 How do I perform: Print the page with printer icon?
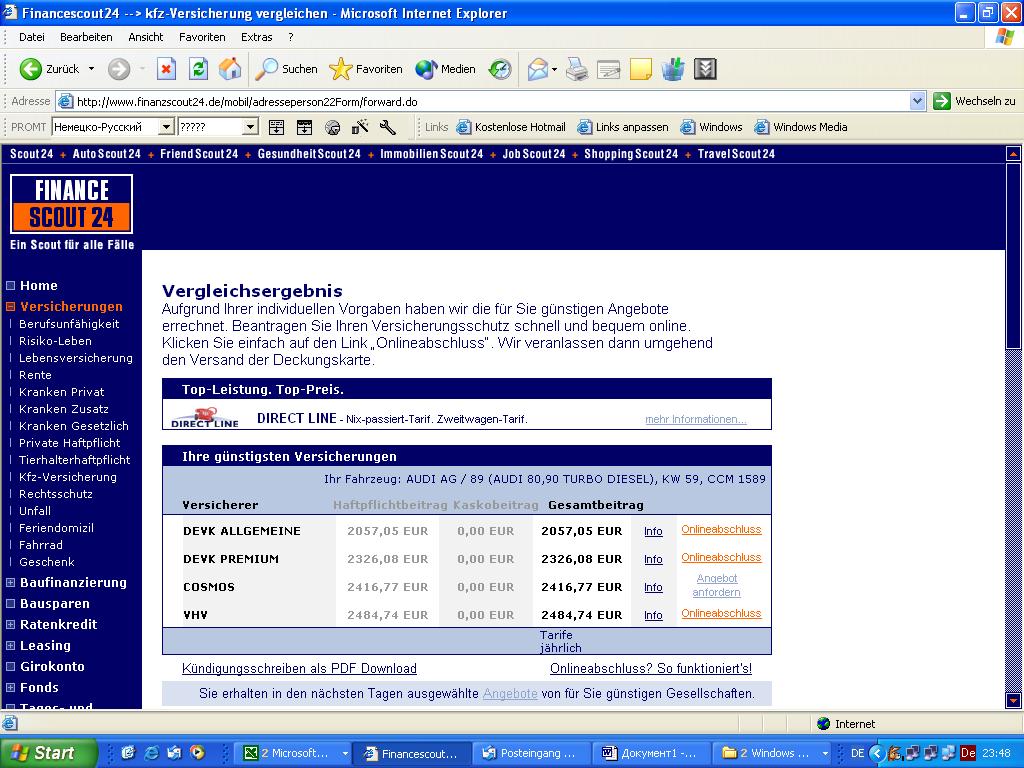pyautogui.click(x=577, y=69)
